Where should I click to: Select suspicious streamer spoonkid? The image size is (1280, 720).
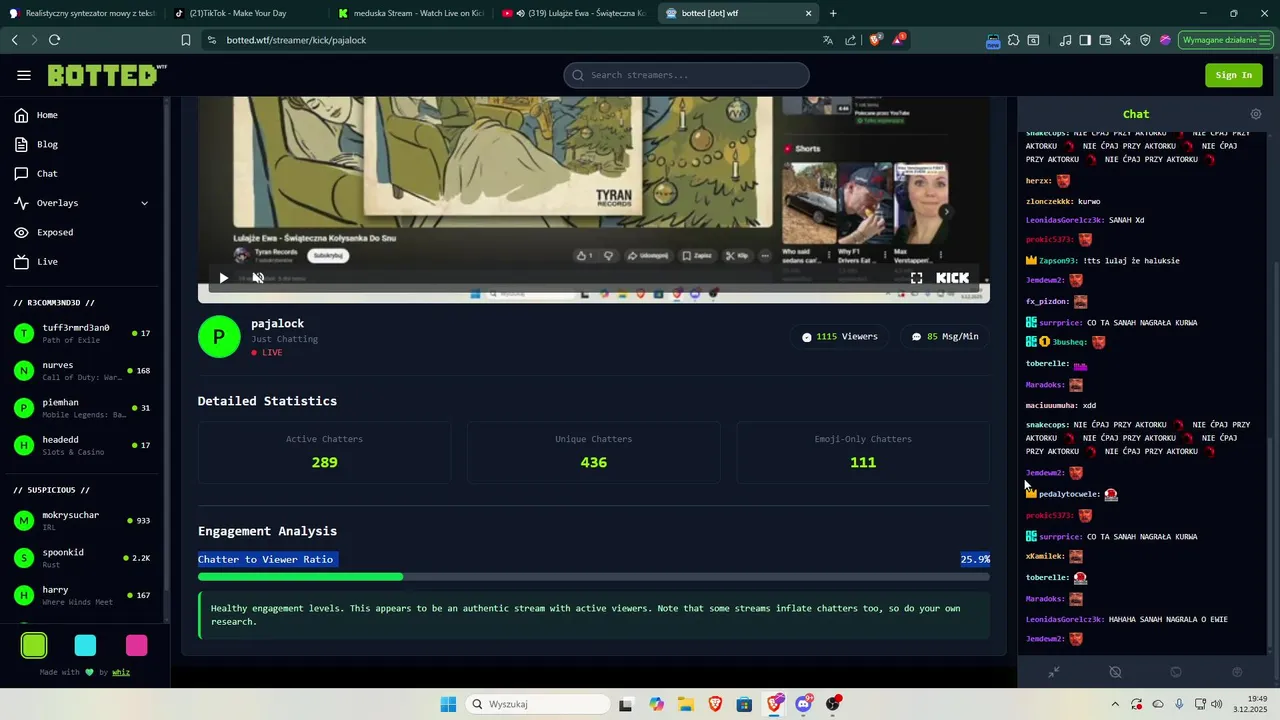click(82, 557)
